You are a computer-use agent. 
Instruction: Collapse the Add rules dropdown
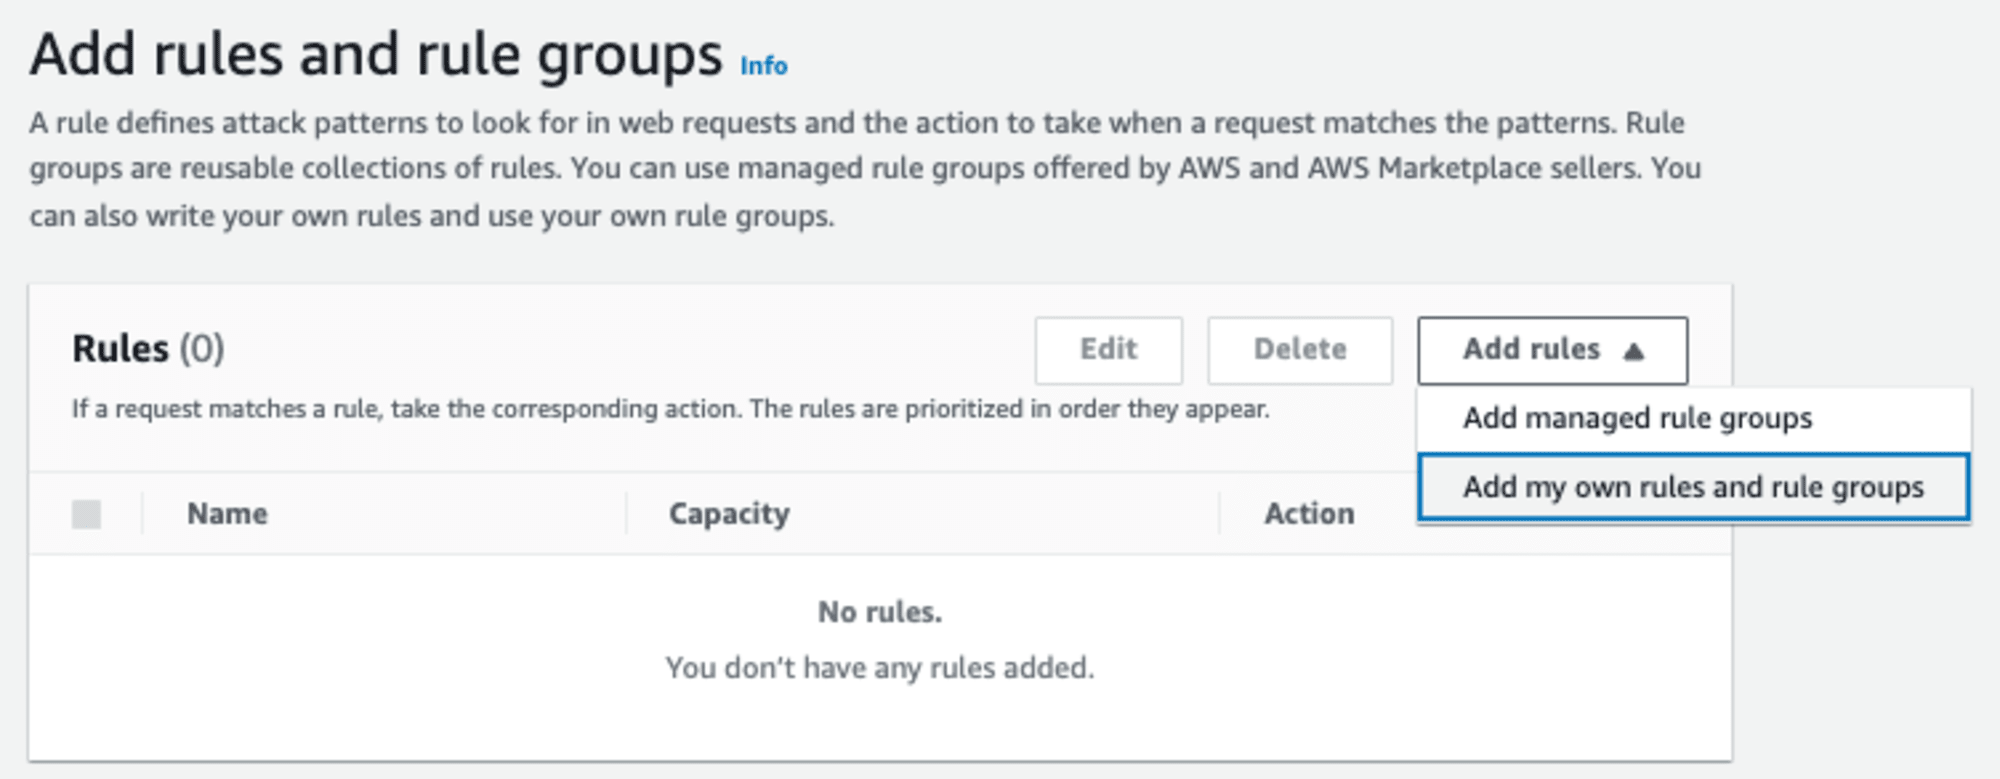tap(1552, 350)
